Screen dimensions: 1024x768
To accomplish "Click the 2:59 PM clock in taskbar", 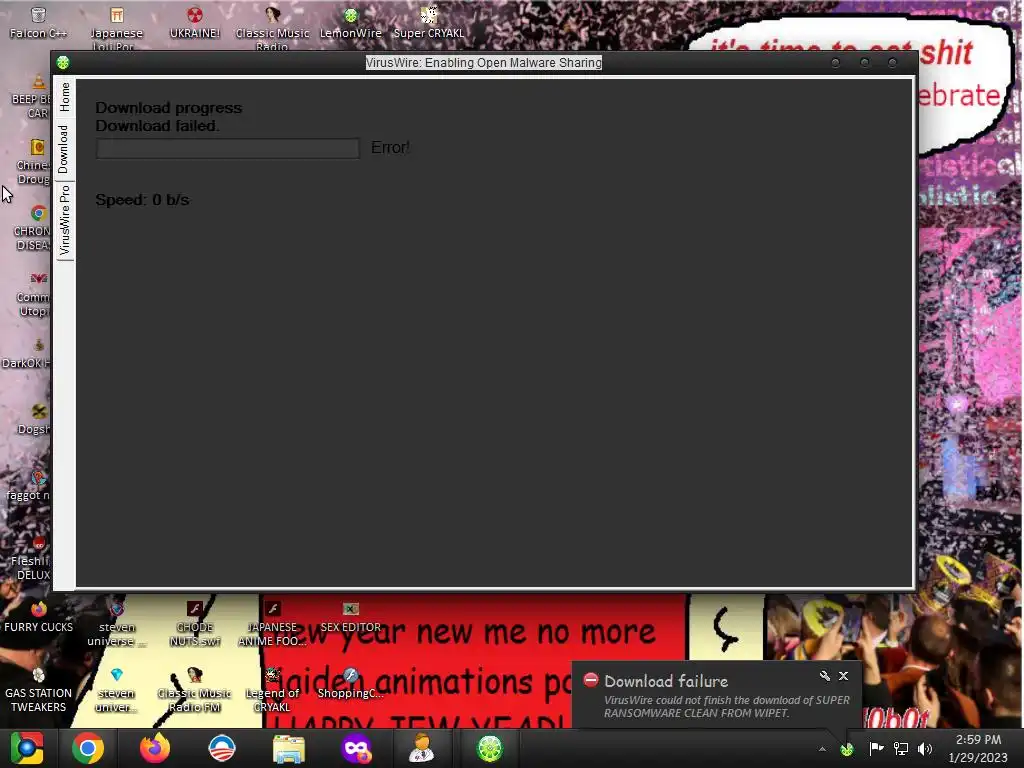I will pos(978,748).
